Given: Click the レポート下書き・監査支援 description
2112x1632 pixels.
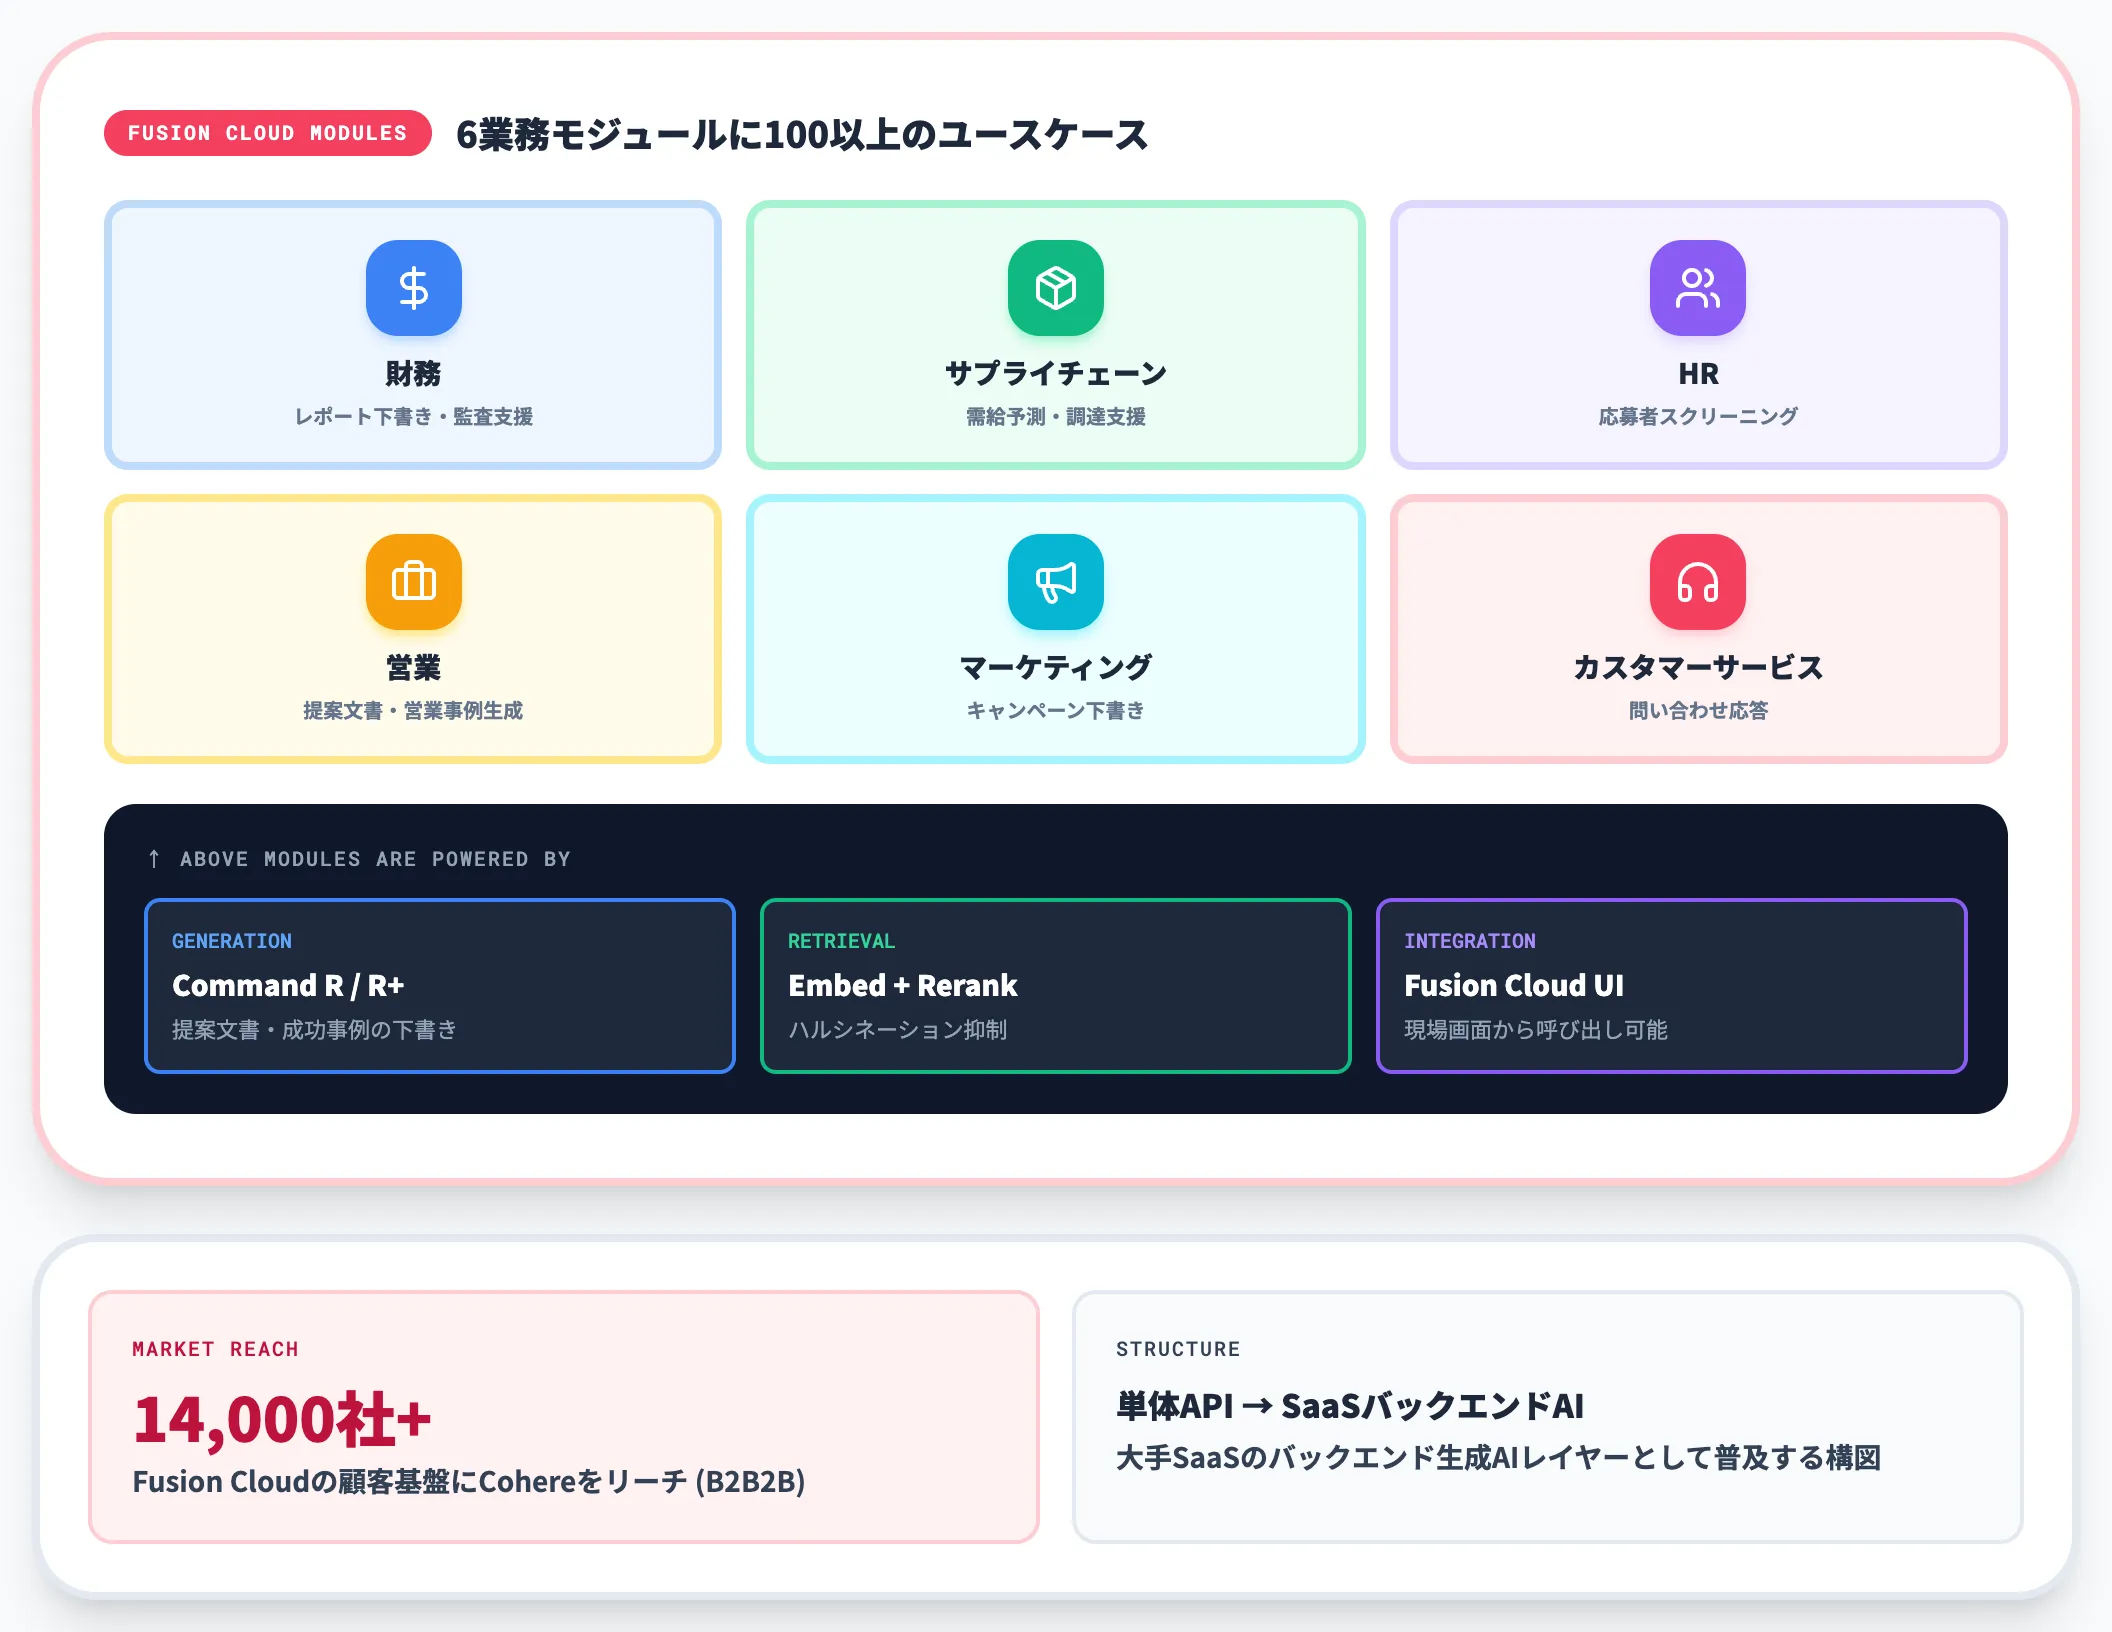Looking at the screenshot, I should pos(413,417).
